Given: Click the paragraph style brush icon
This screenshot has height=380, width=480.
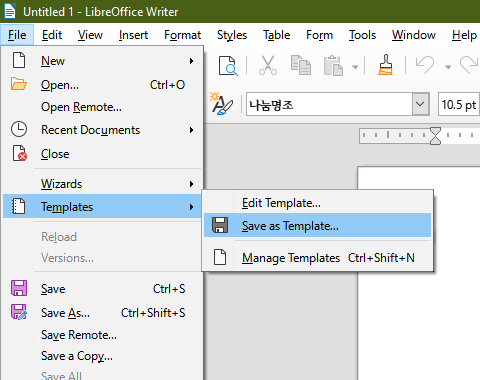Looking at the screenshot, I should tap(222, 103).
